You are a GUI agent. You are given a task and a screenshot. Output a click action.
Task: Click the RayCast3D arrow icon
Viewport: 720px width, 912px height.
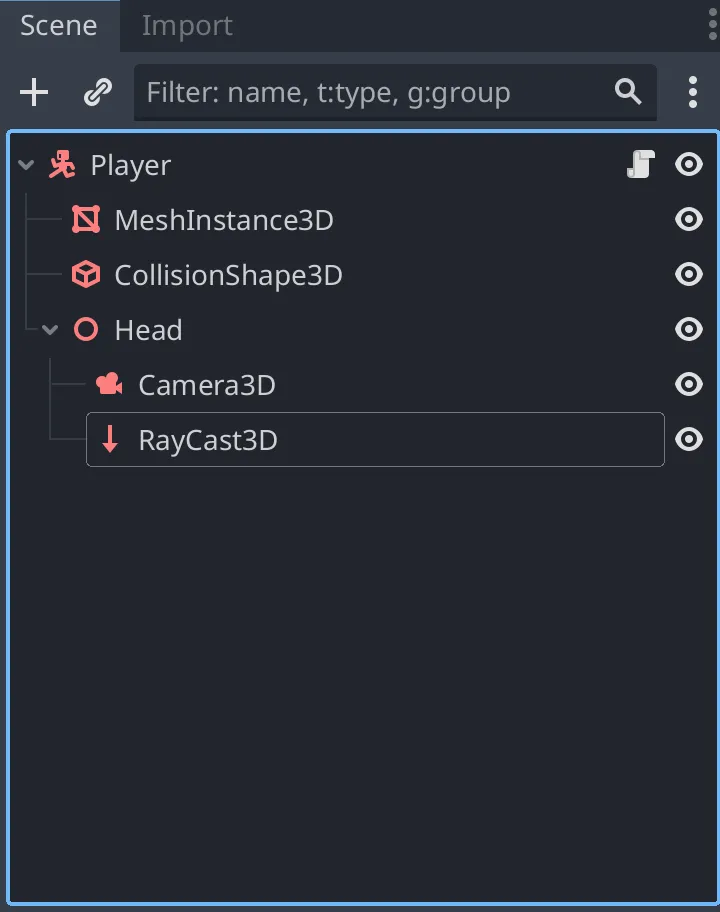tap(109, 439)
